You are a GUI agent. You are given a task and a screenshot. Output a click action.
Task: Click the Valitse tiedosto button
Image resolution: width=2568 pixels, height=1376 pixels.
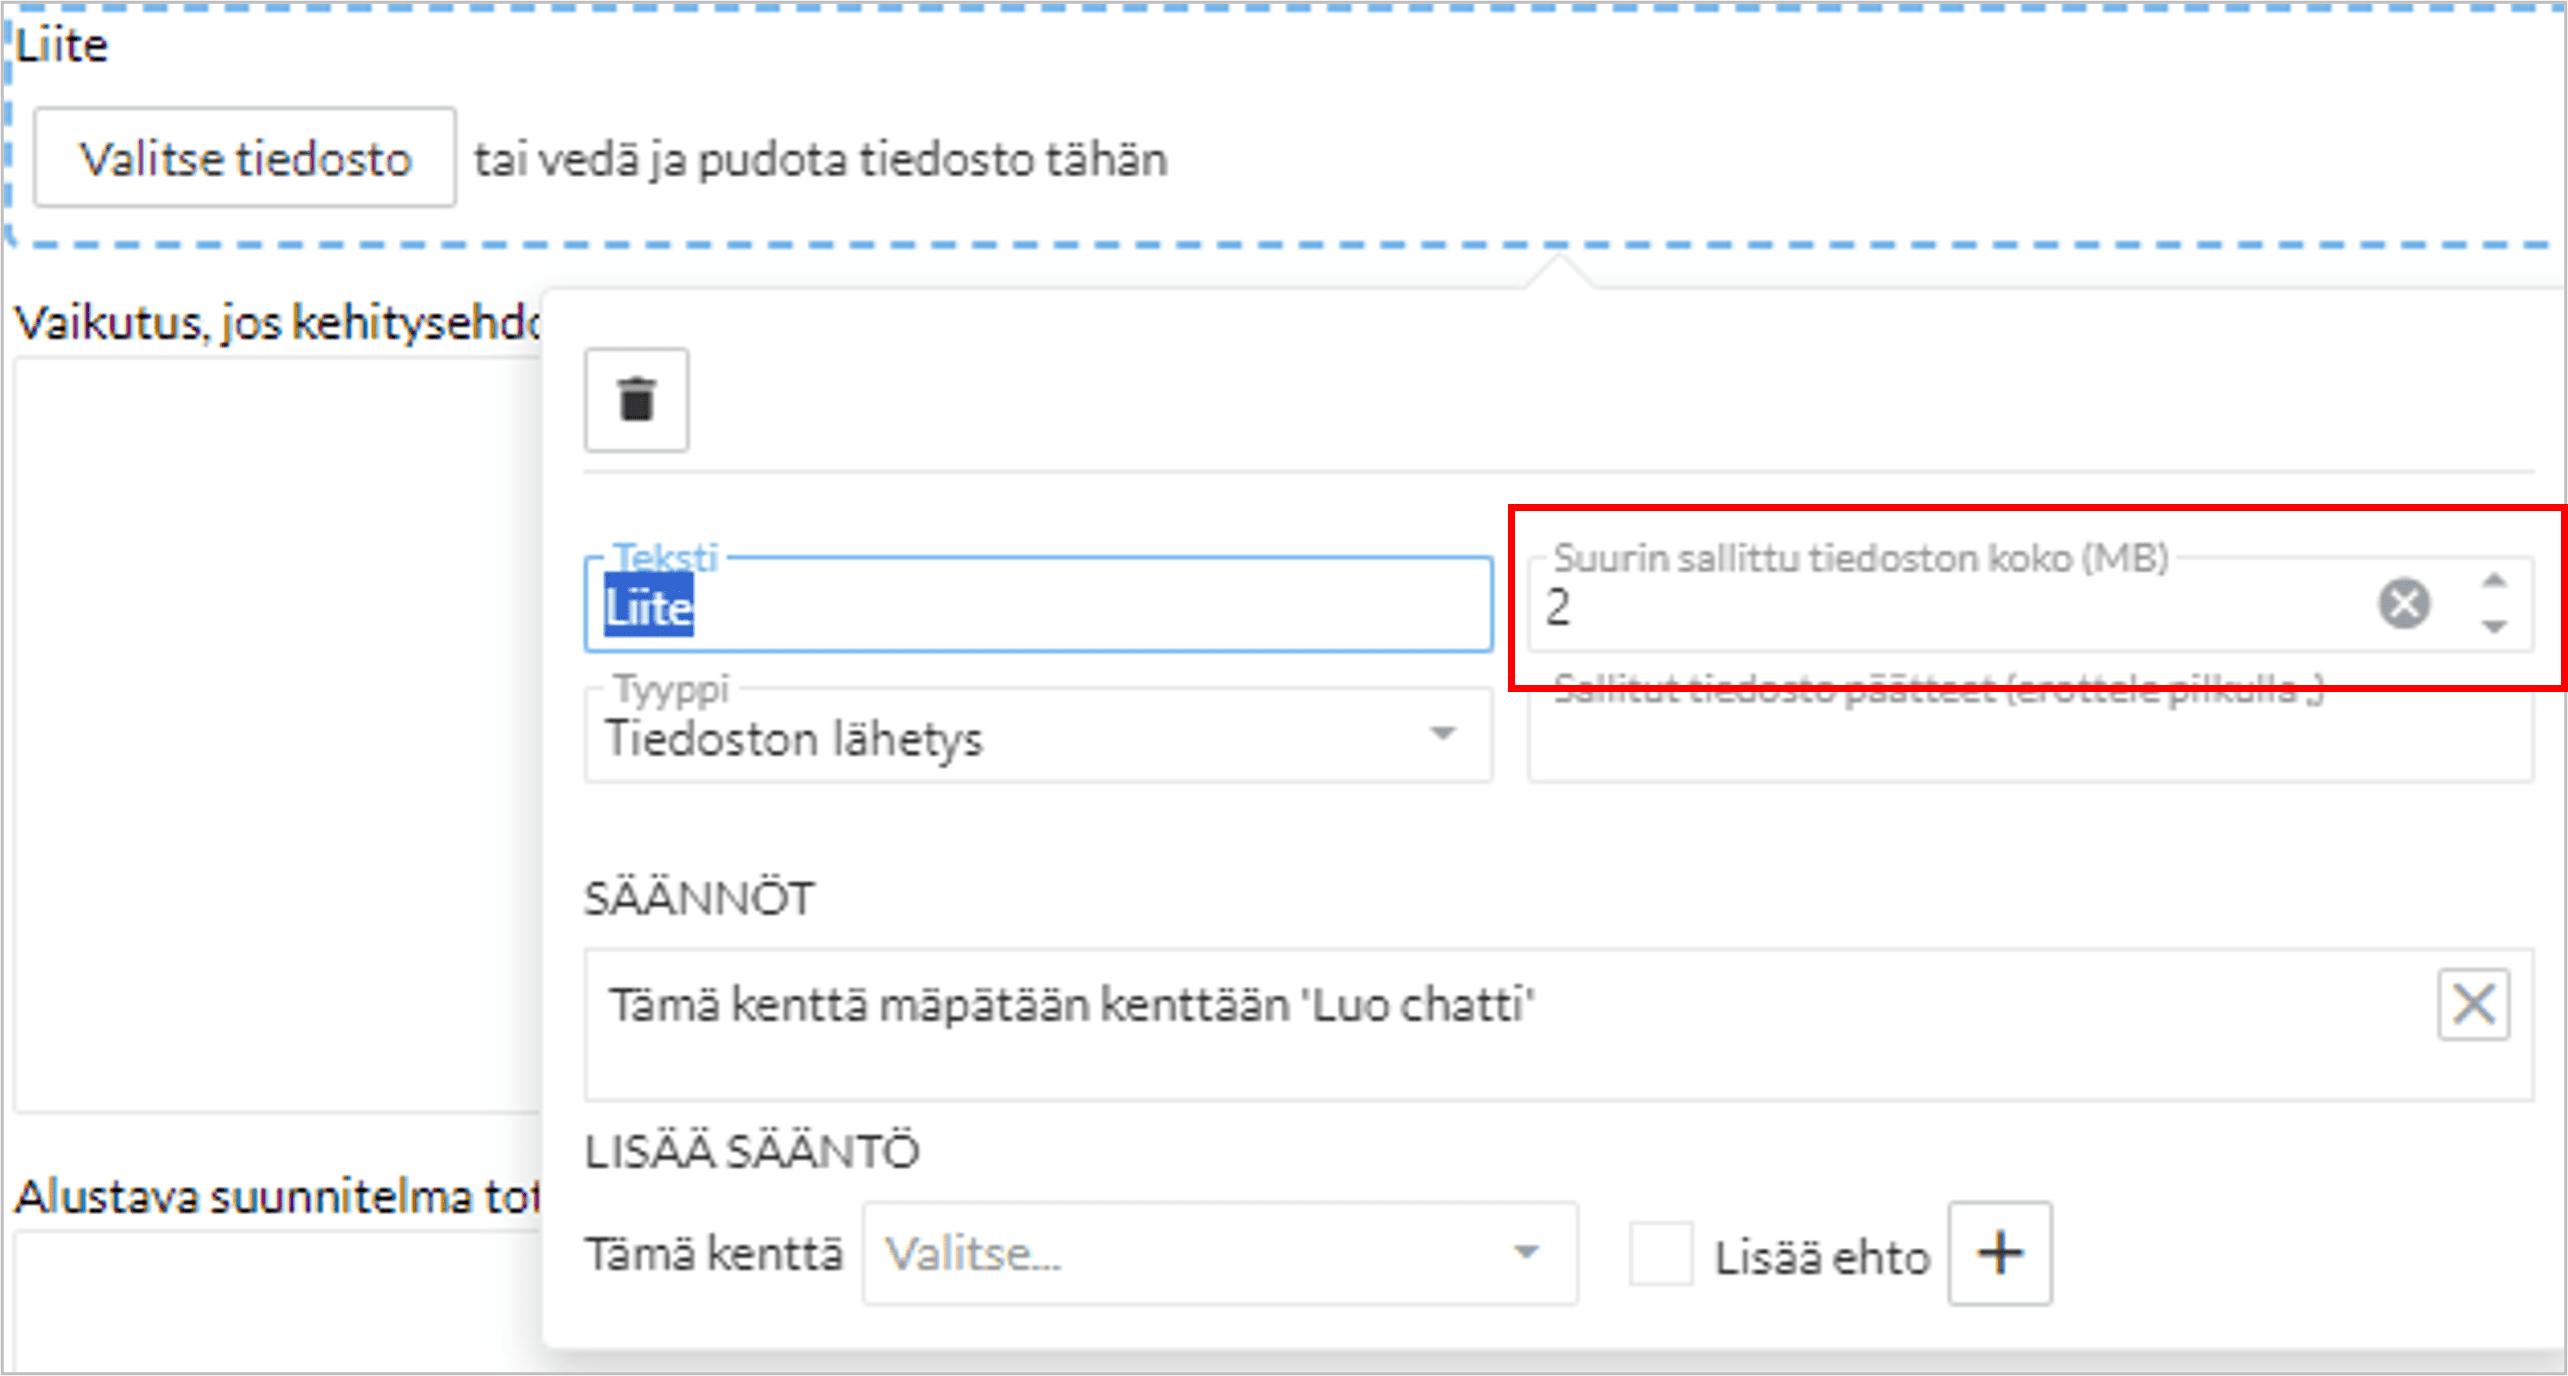245,158
